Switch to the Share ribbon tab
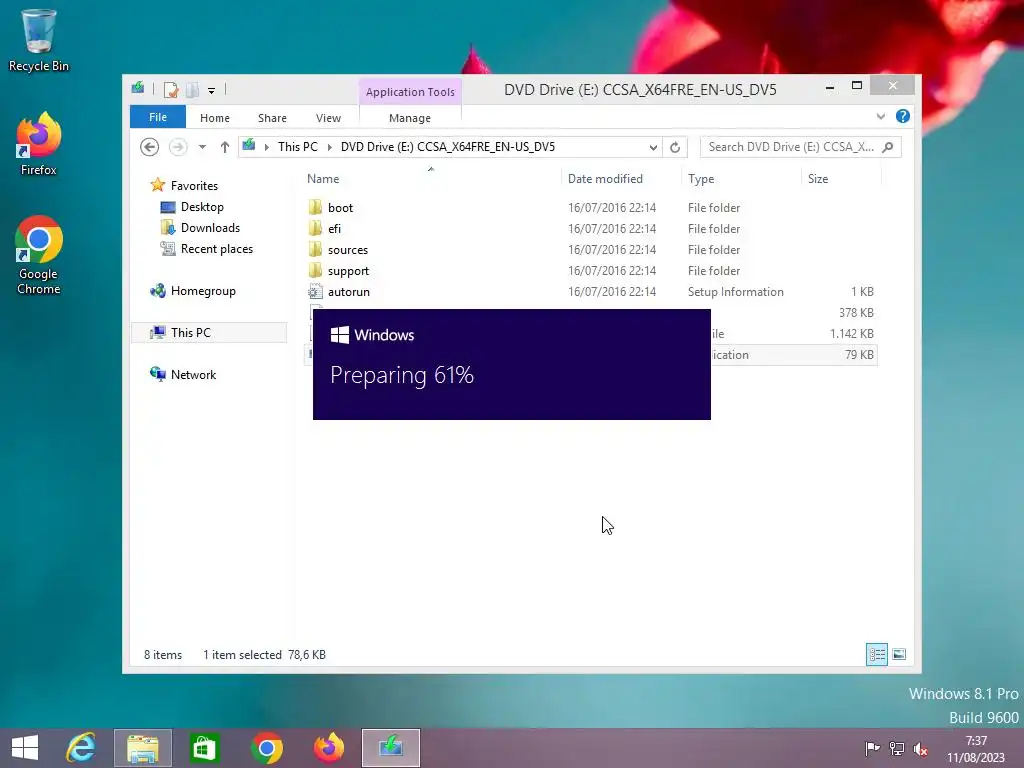1024x768 pixels. pyautogui.click(x=272, y=118)
